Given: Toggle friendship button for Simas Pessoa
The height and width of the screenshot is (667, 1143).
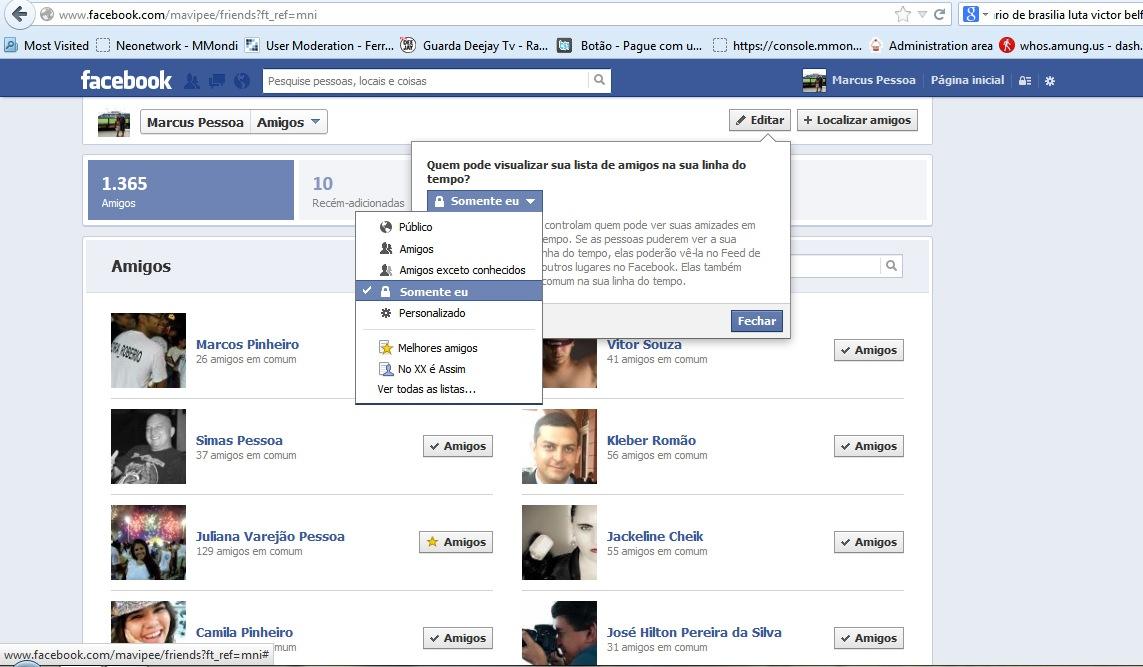Looking at the screenshot, I should [x=458, y=446].
